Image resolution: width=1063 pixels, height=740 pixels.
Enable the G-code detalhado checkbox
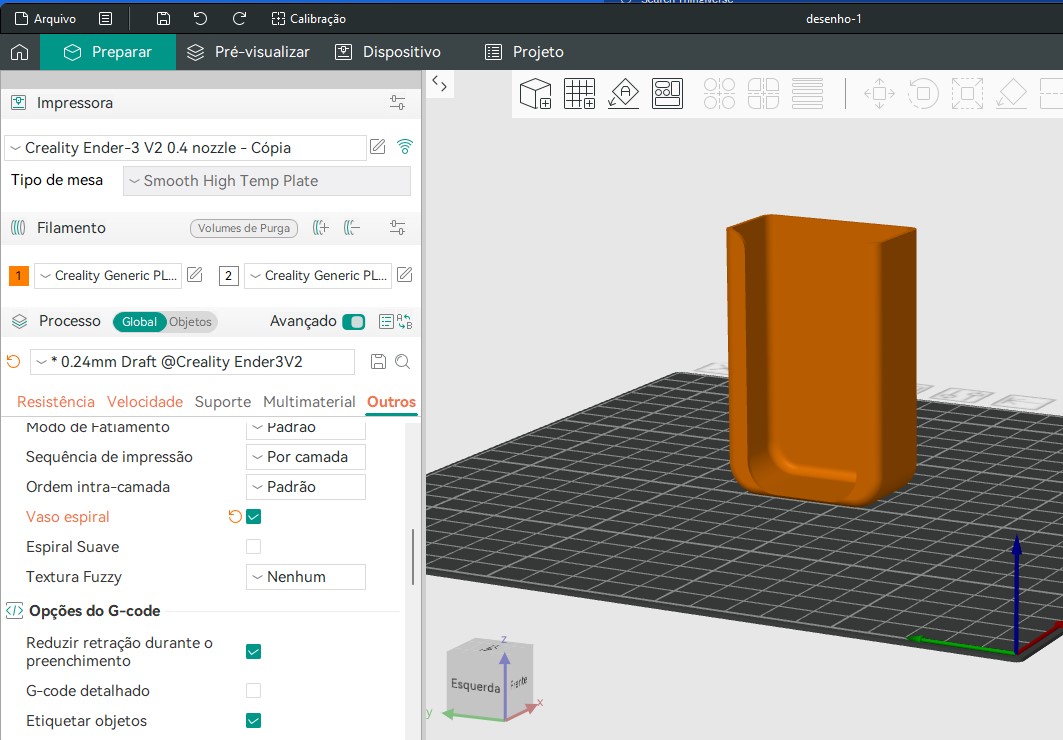click(254, 691)
